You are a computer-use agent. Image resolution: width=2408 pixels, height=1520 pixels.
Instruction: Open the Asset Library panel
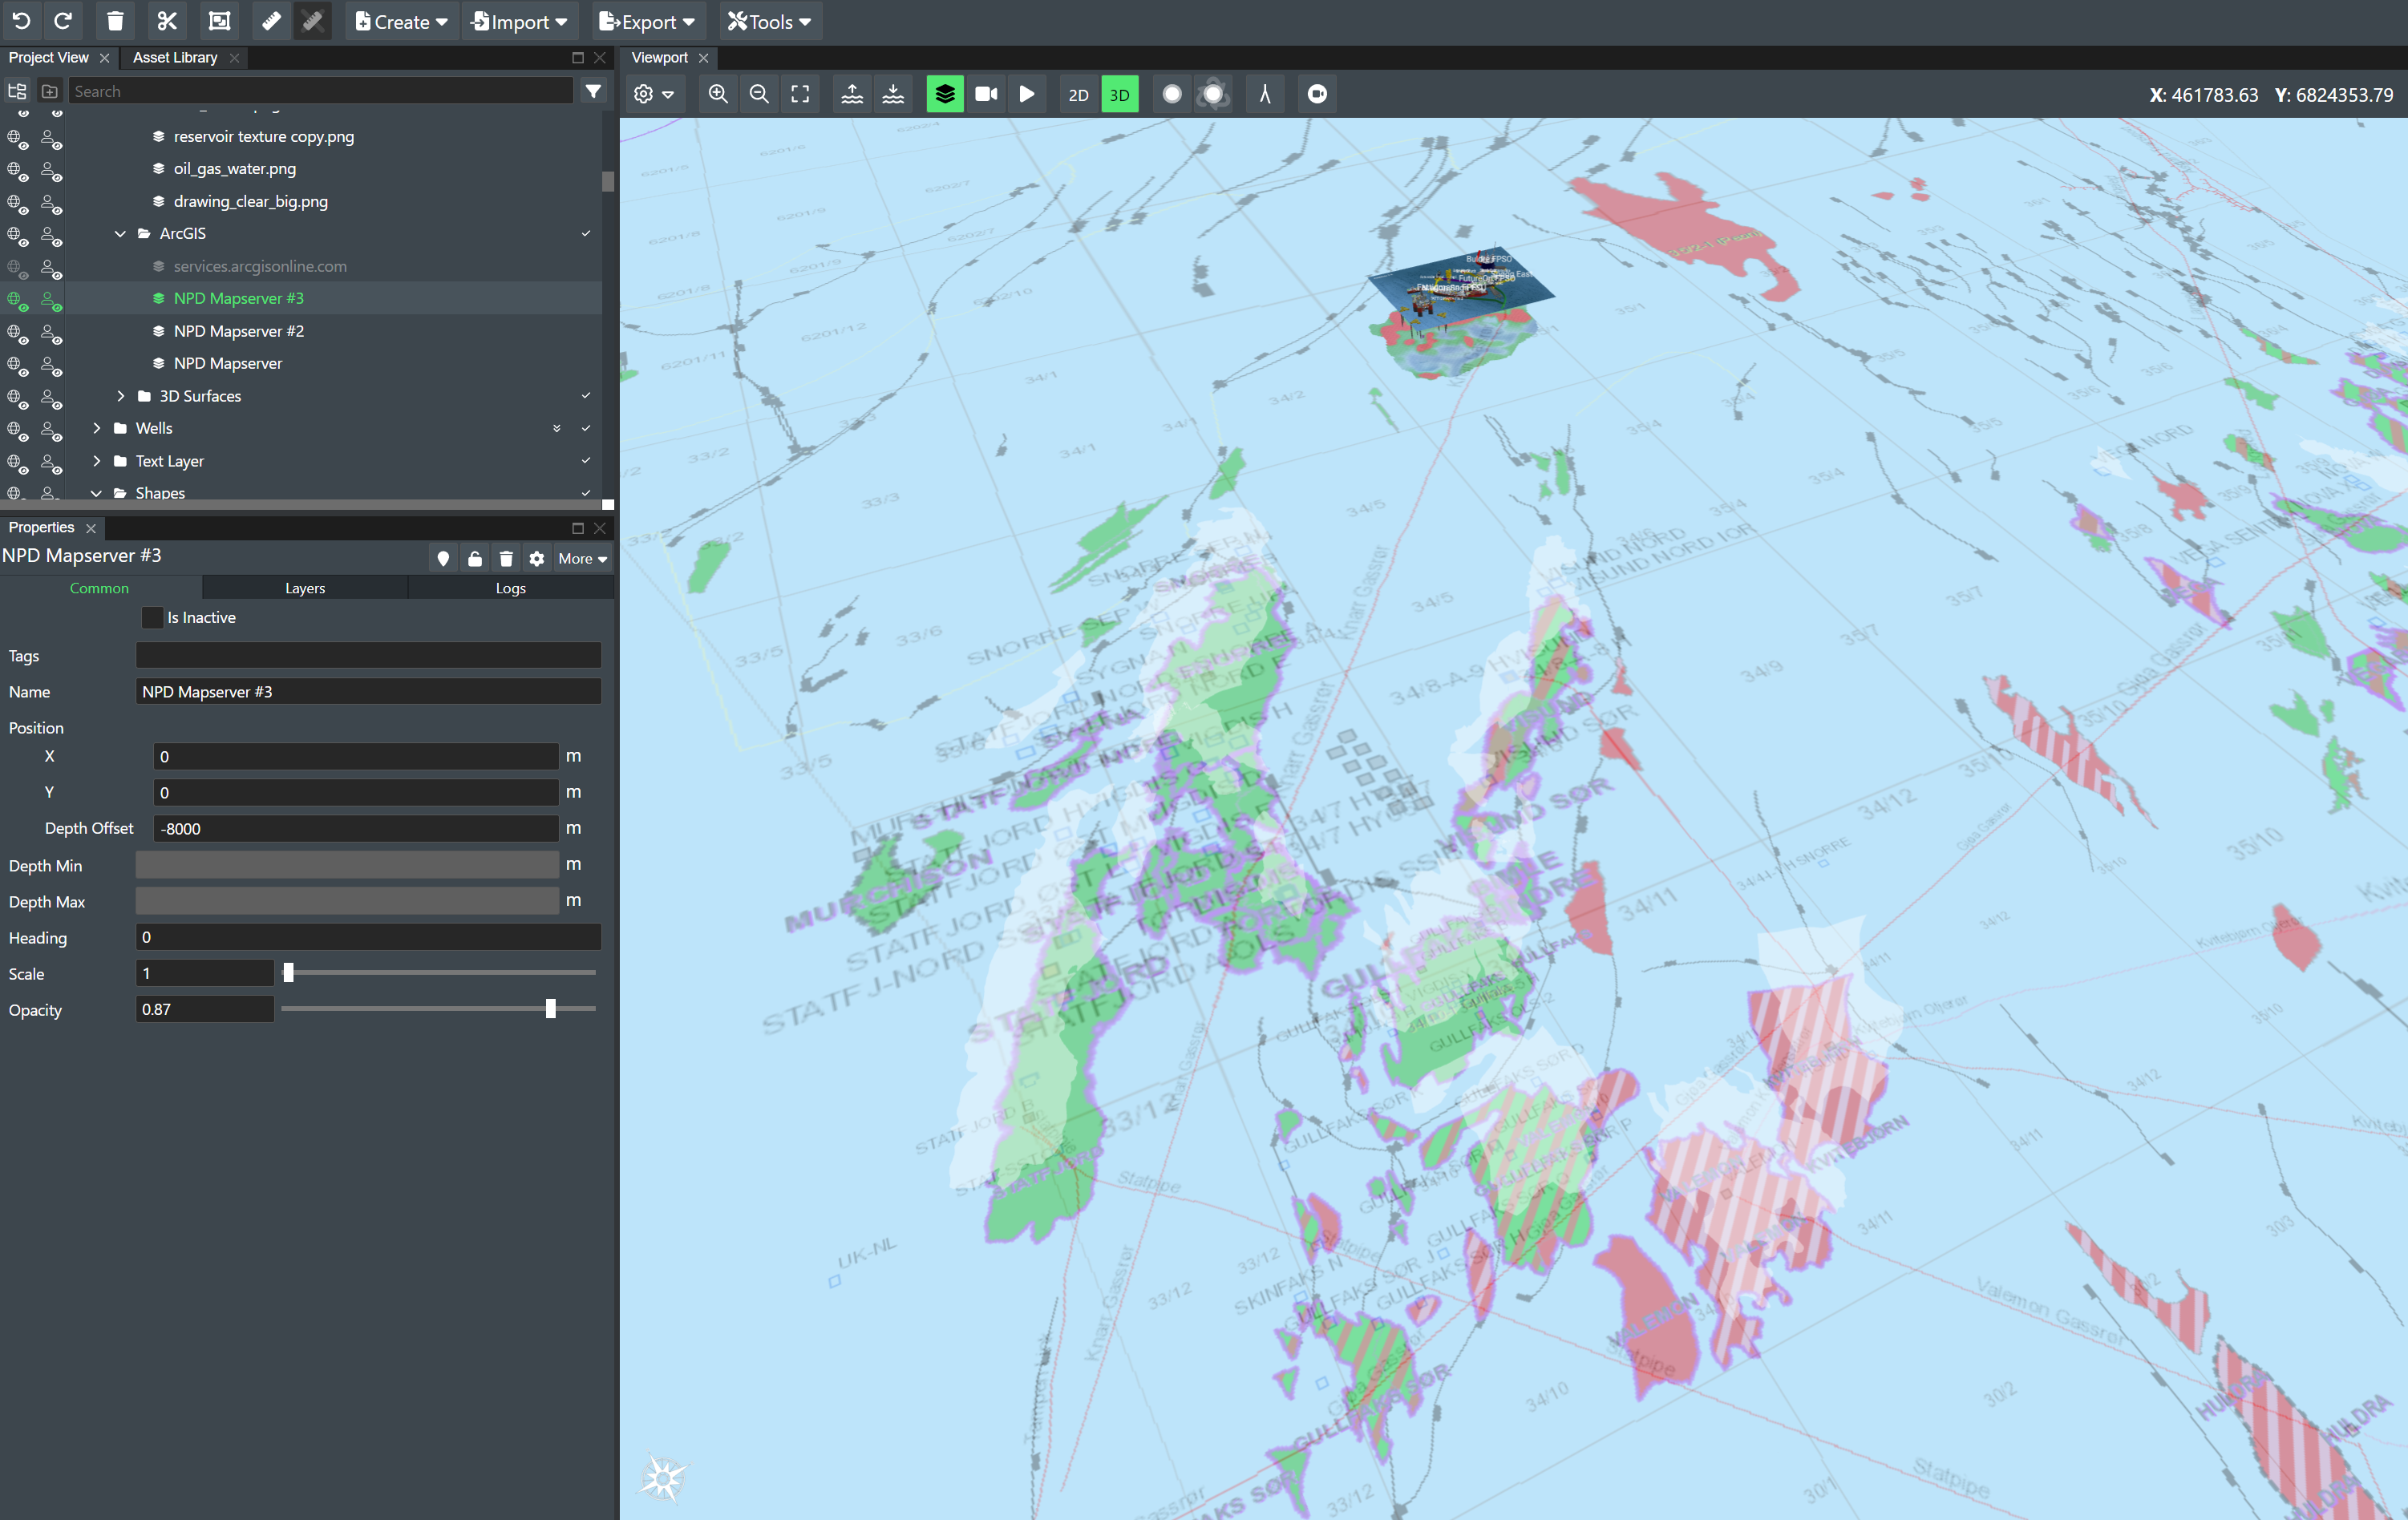click(173, 56)
